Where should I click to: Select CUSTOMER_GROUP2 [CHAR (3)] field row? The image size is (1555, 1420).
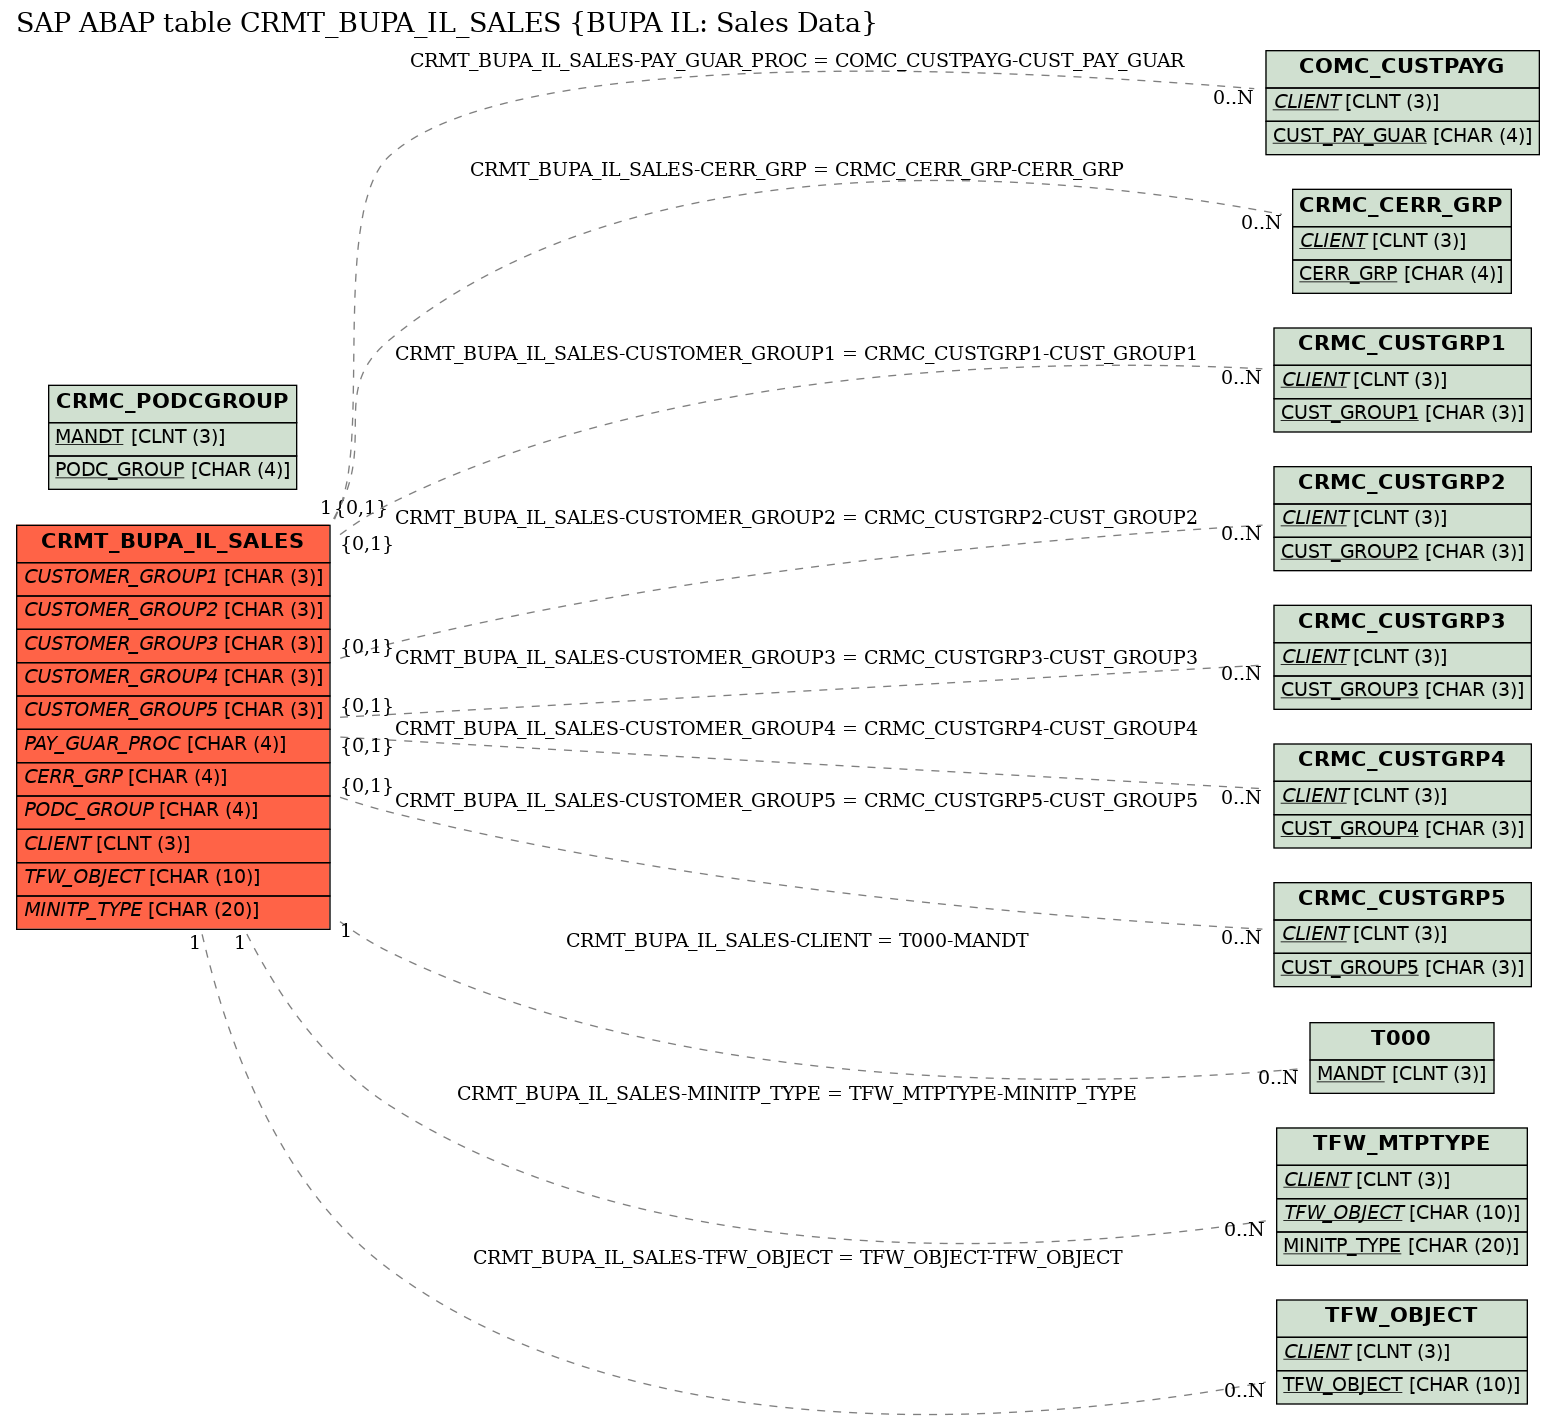point(173,610)
